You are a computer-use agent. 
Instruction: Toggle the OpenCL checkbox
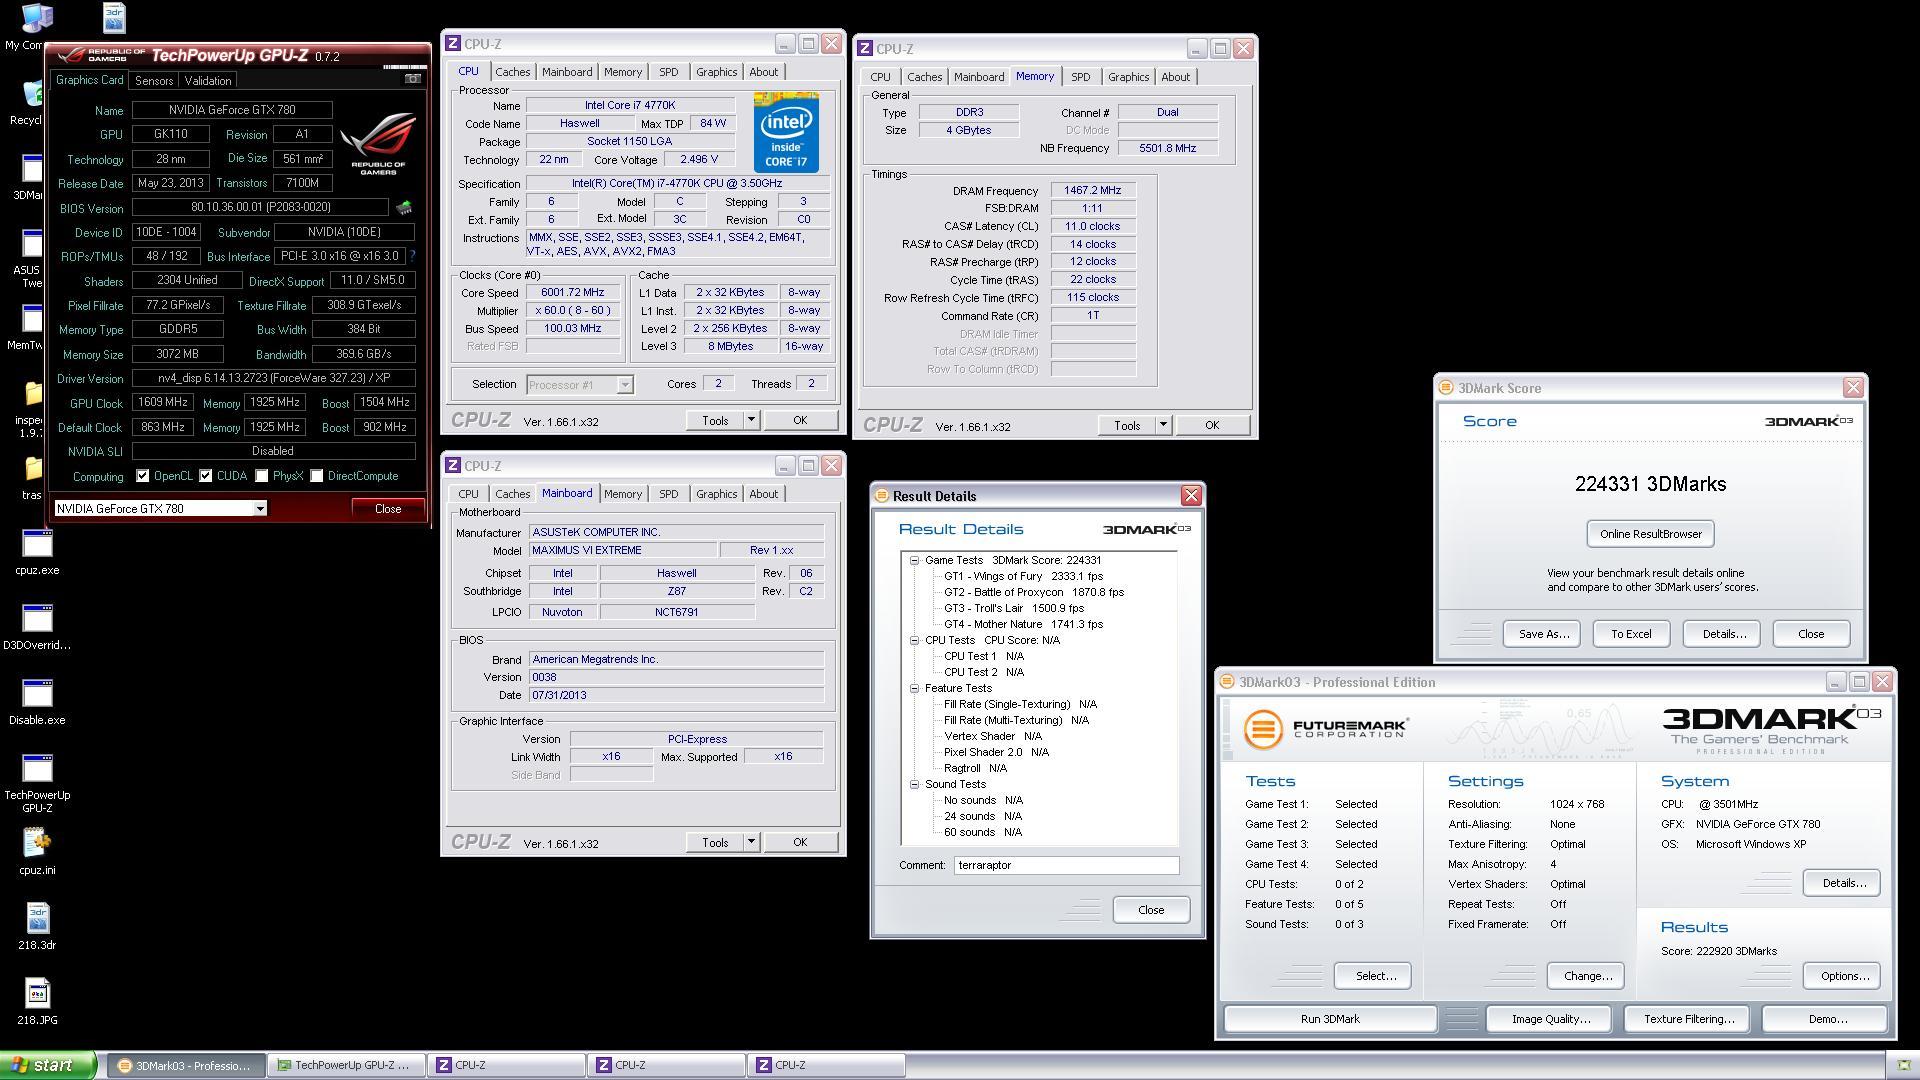(x=143, y=476)
